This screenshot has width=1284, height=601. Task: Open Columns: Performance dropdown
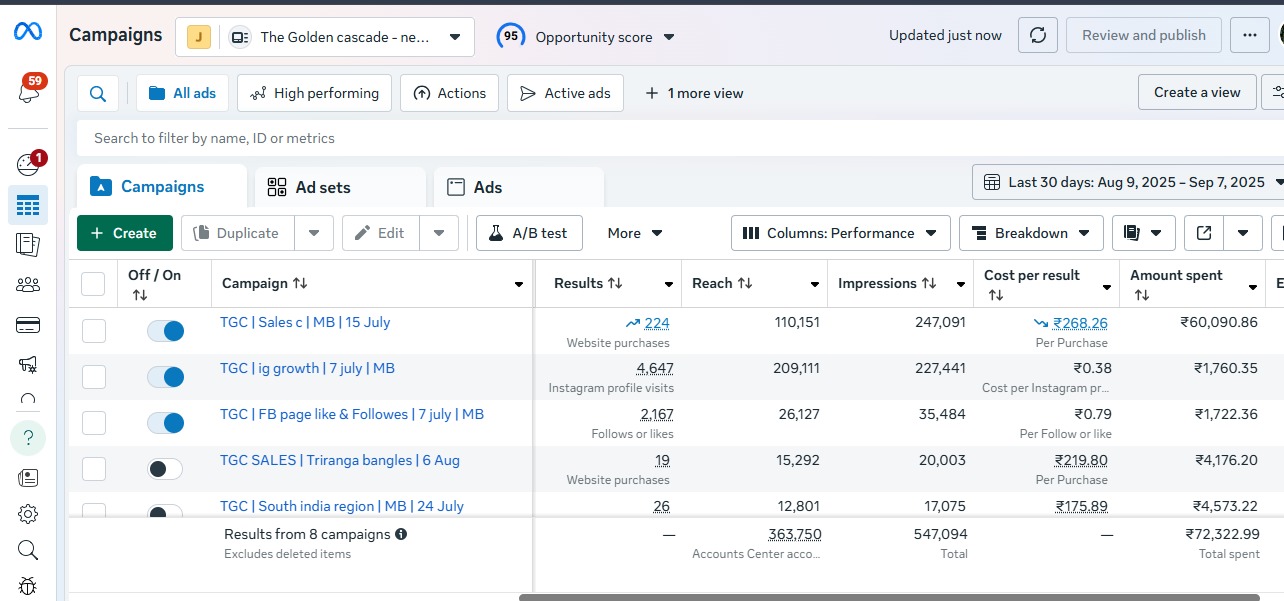pyautogui.click(x=840, y=233)
